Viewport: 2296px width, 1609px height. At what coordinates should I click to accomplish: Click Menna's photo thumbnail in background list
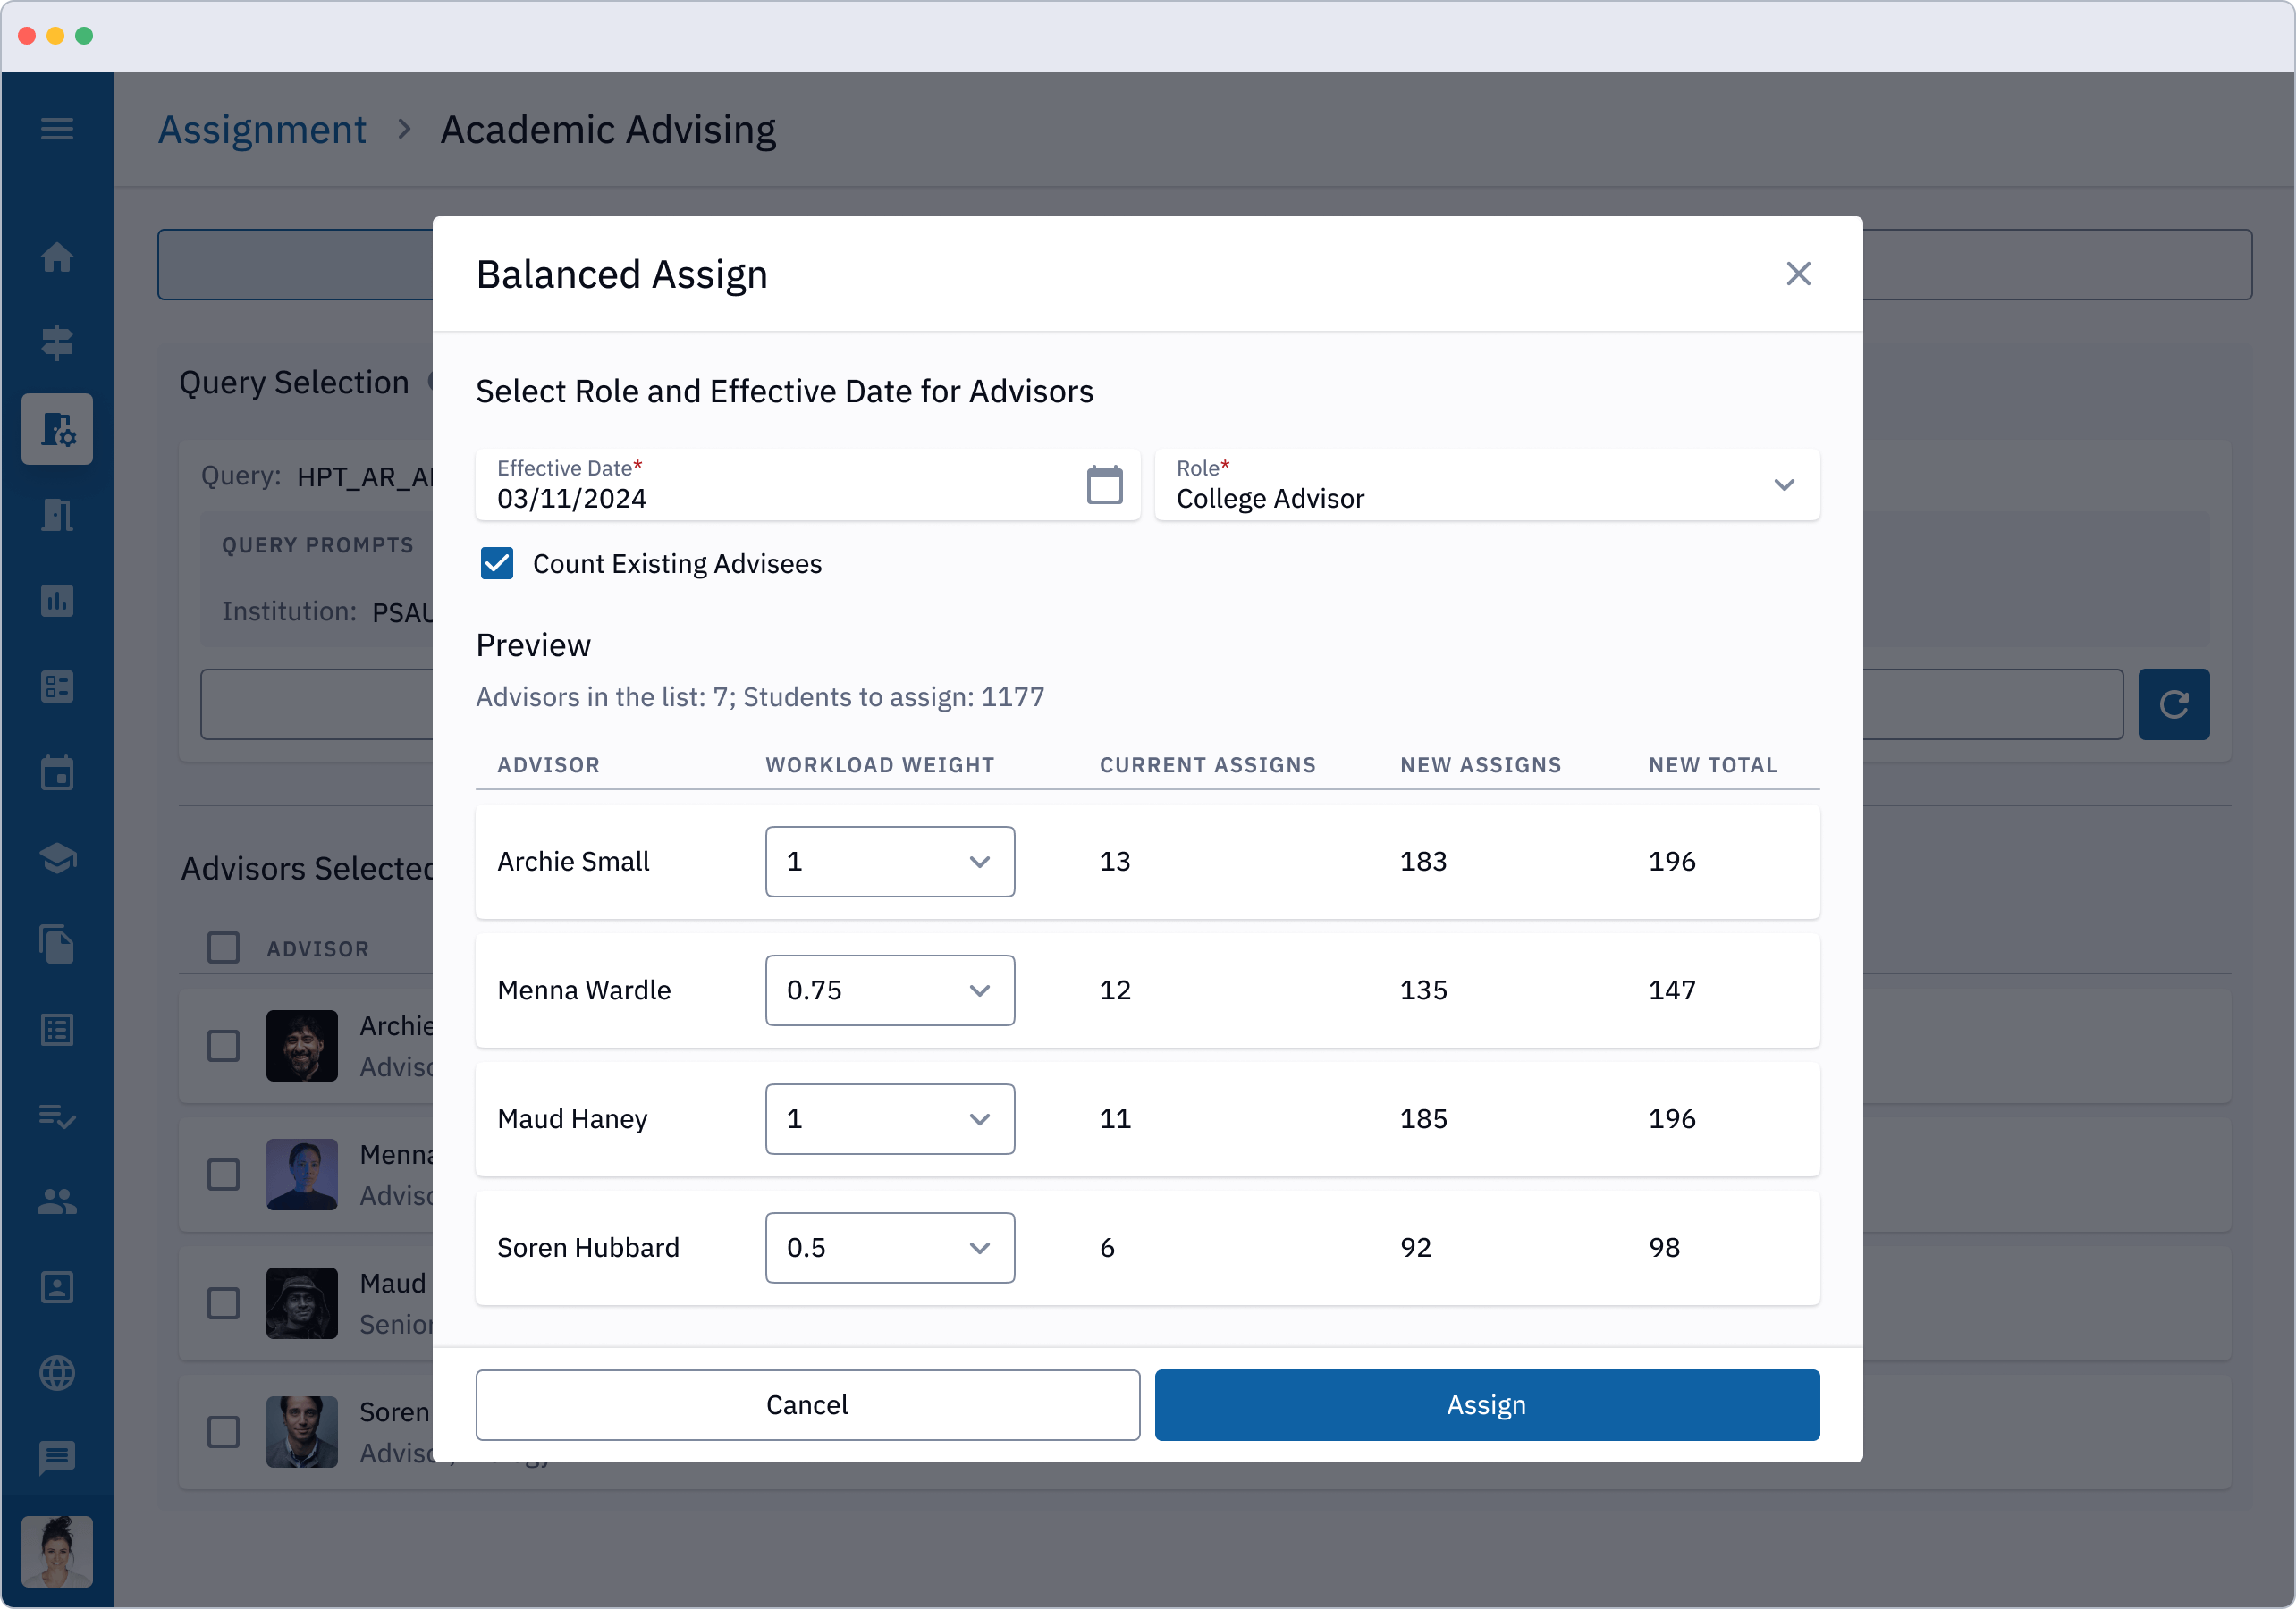click(x=301, y=1174)
